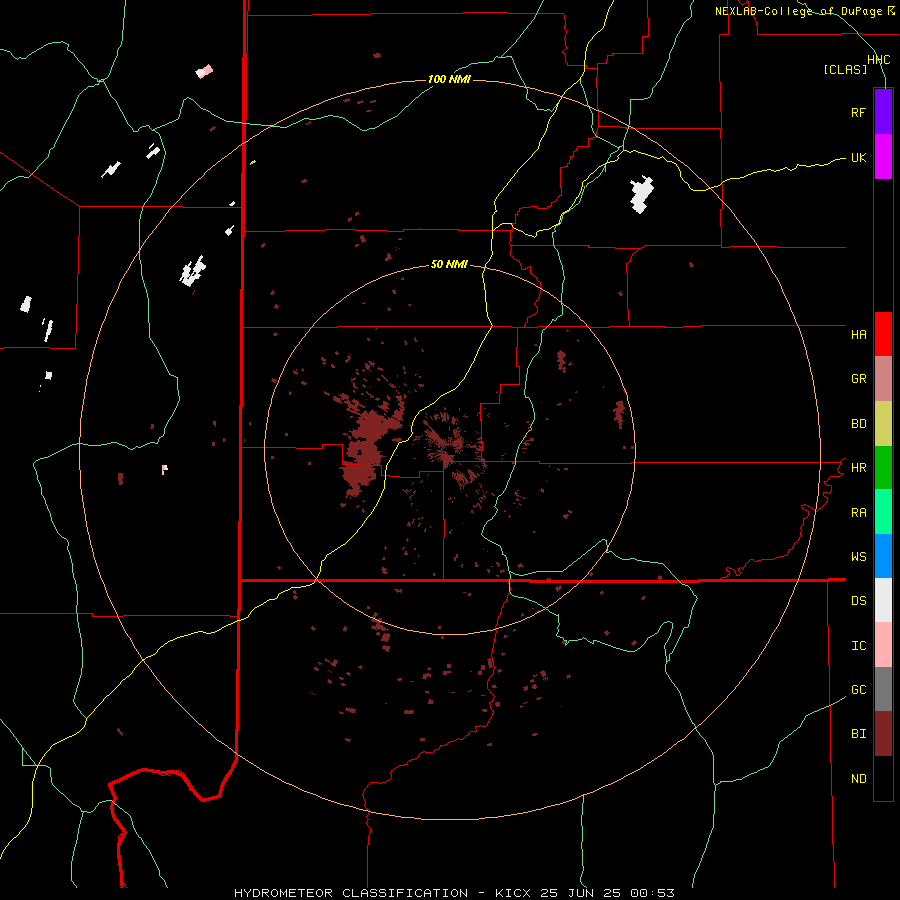The width and height of the screenshot is (900, 900).
Task: Select the GC legend label
Action: [858, 690]
